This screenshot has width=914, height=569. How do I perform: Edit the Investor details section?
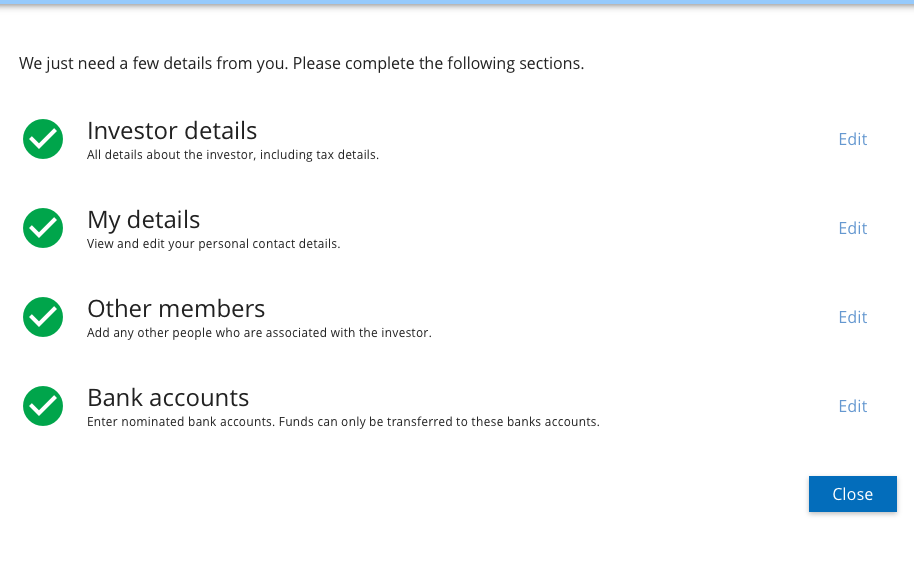point(852,139)
